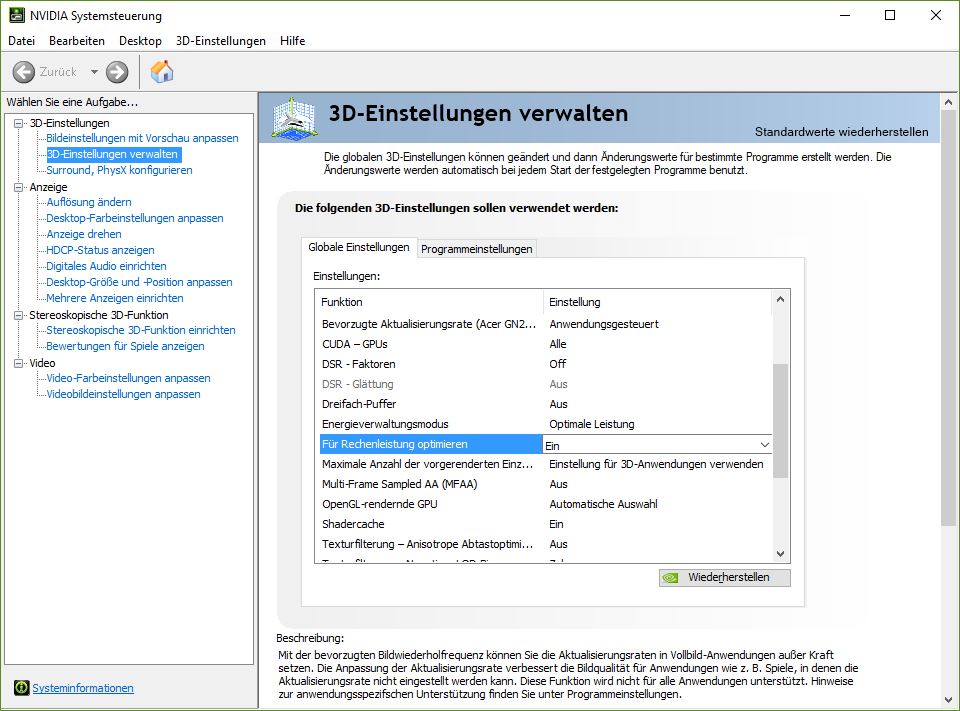The height and width of the screenshot is (711, 960).
Task: Open the Back history dropdown arrow
Action: click(94, 72)
